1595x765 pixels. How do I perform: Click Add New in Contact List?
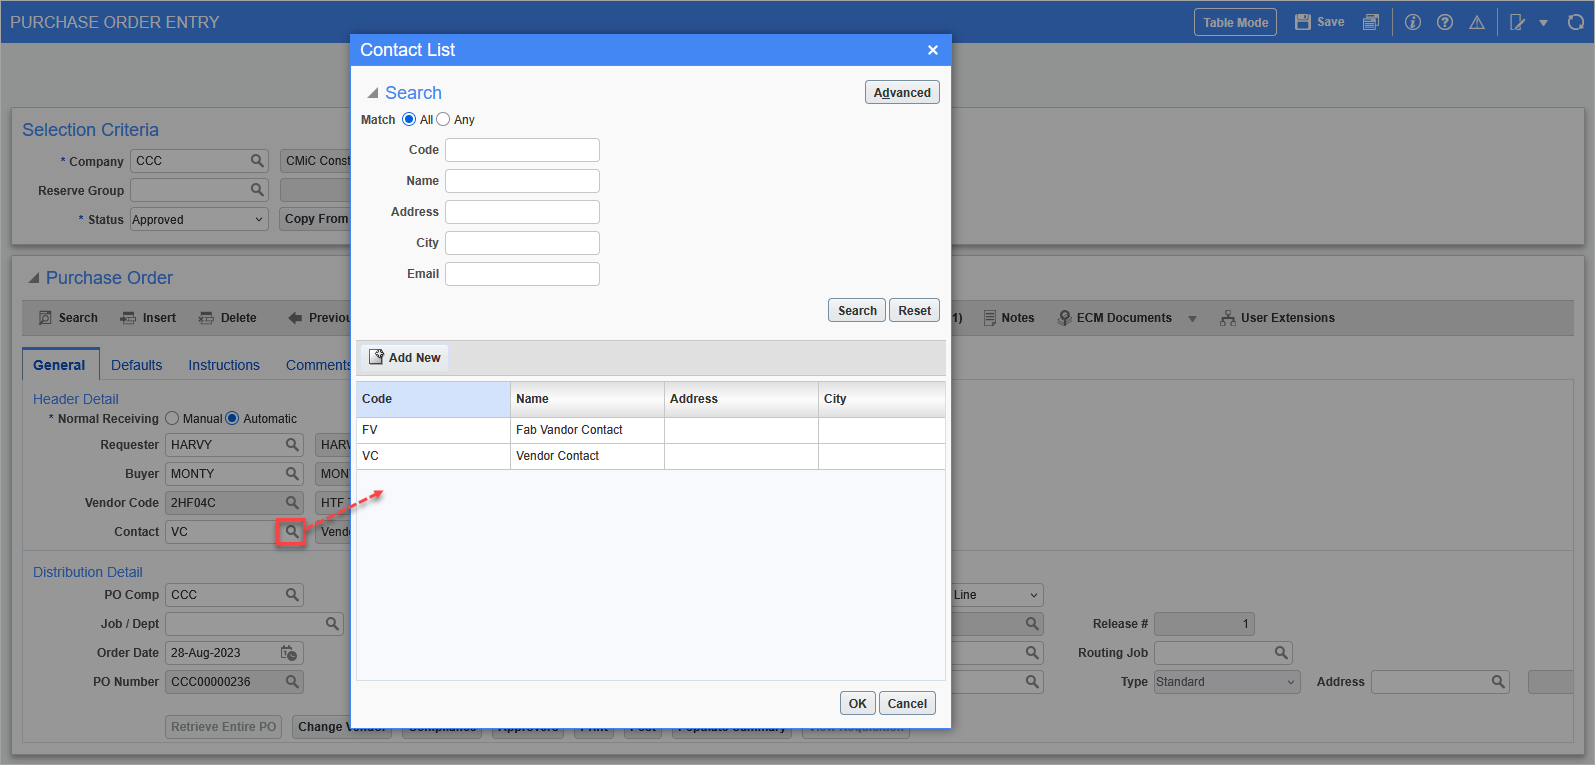[405, 357]
